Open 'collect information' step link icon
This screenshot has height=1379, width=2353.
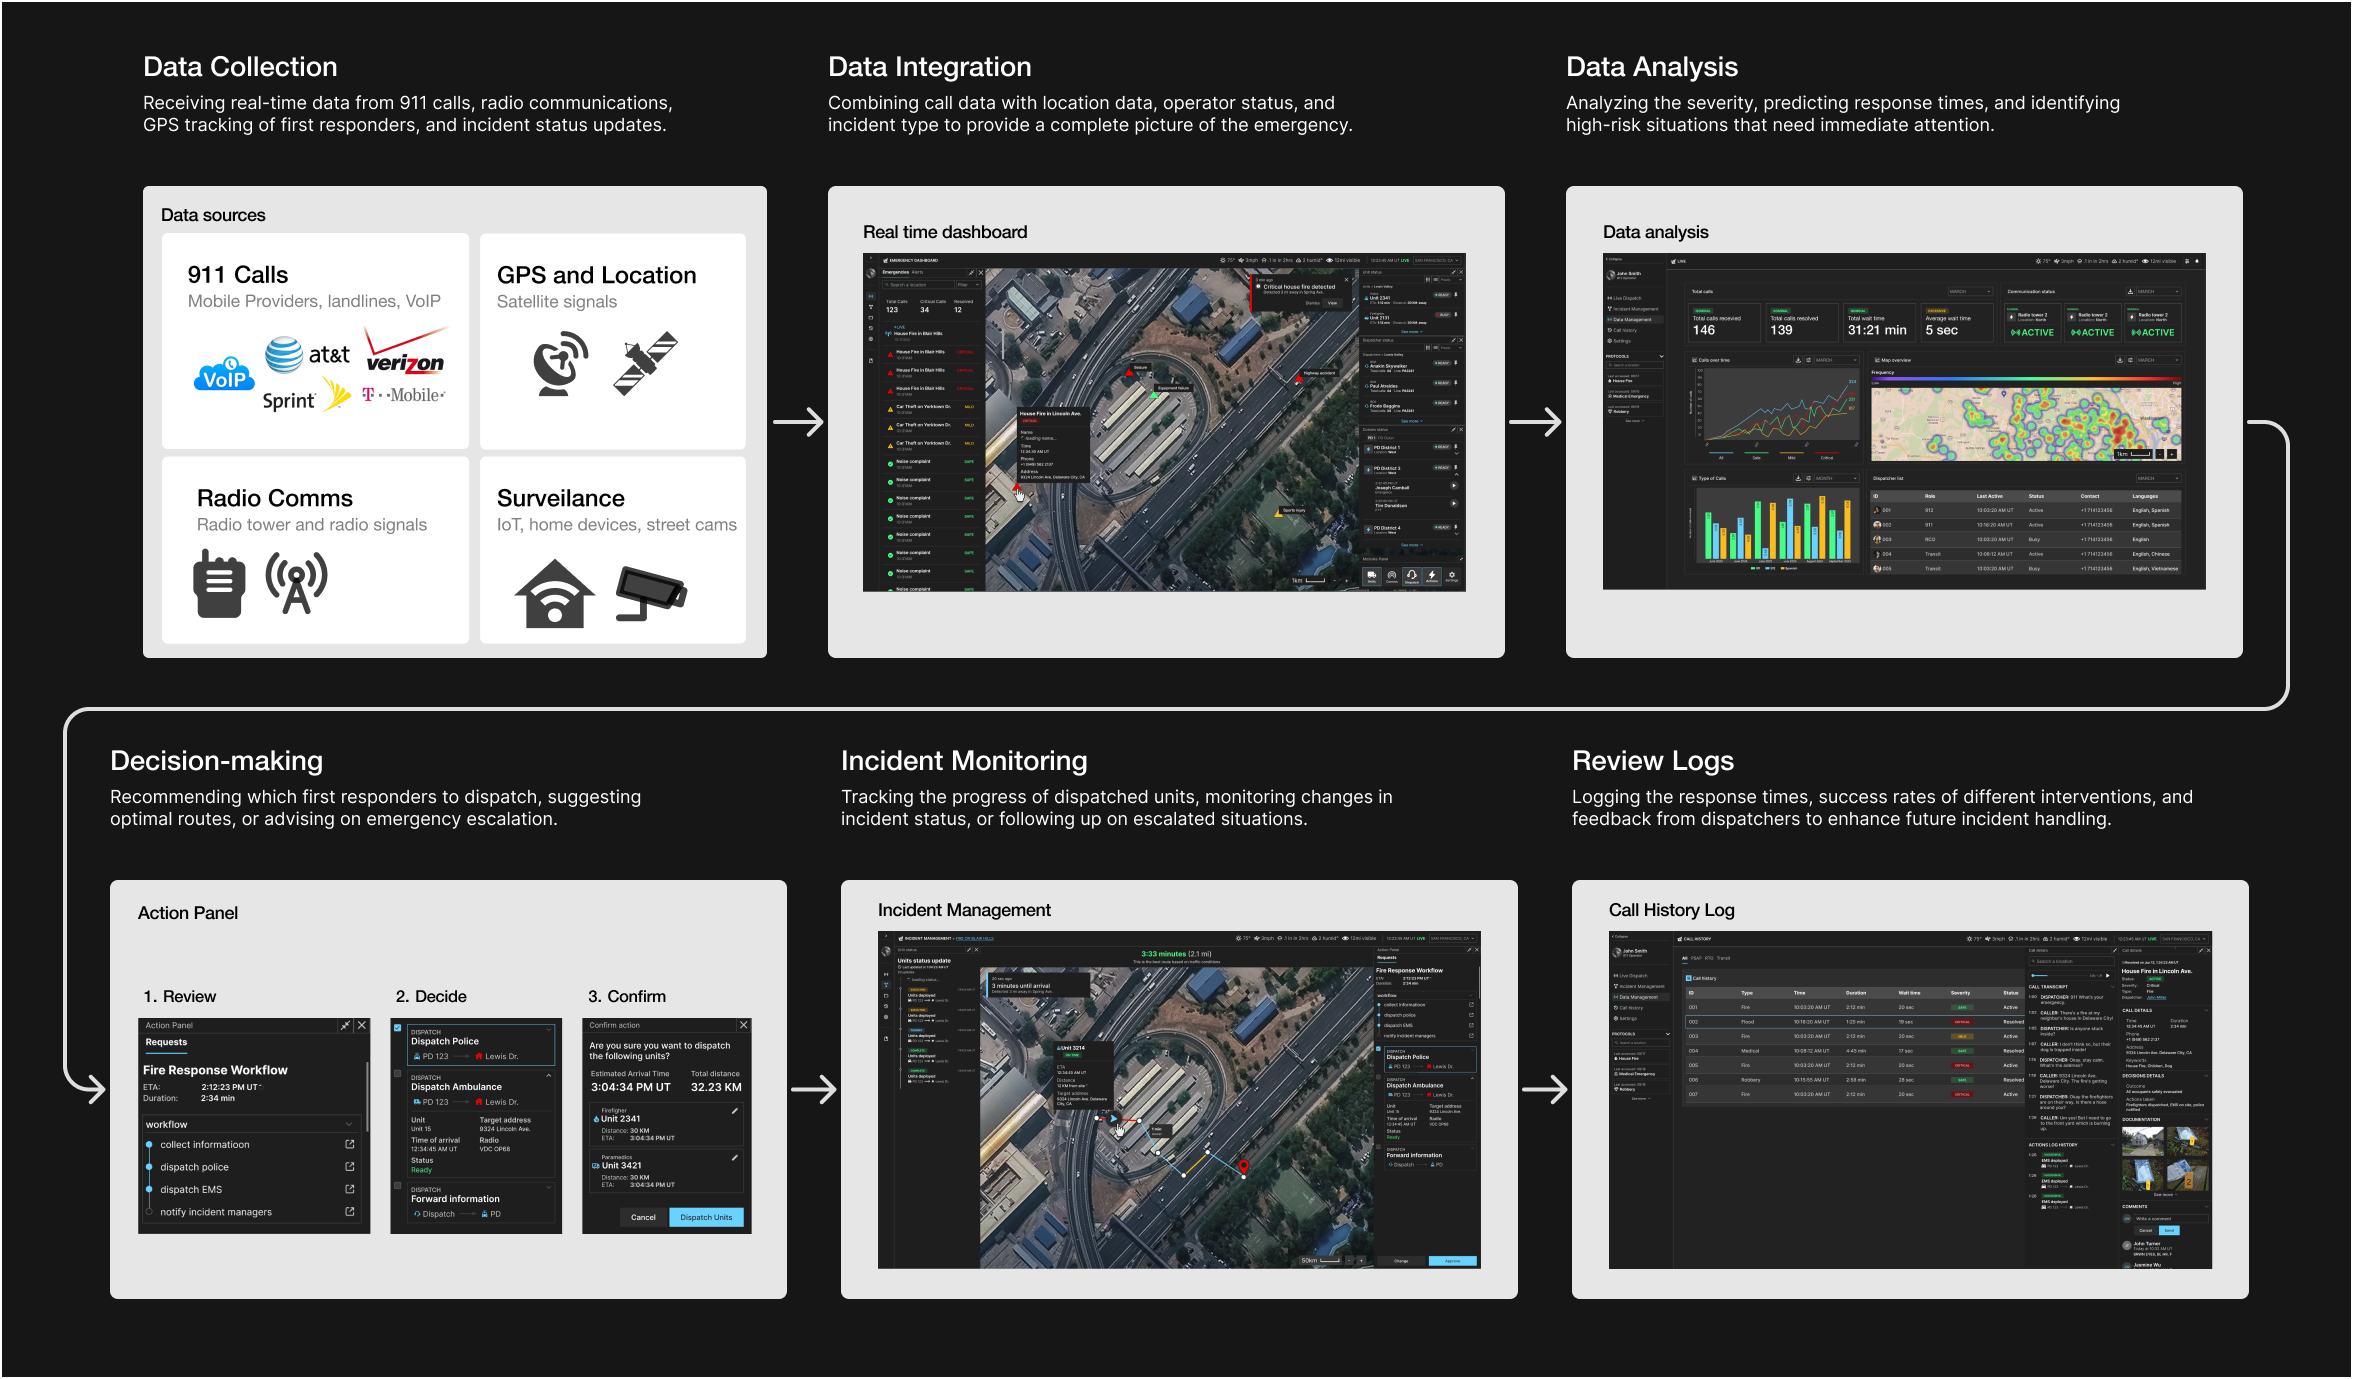point(350,1144)
